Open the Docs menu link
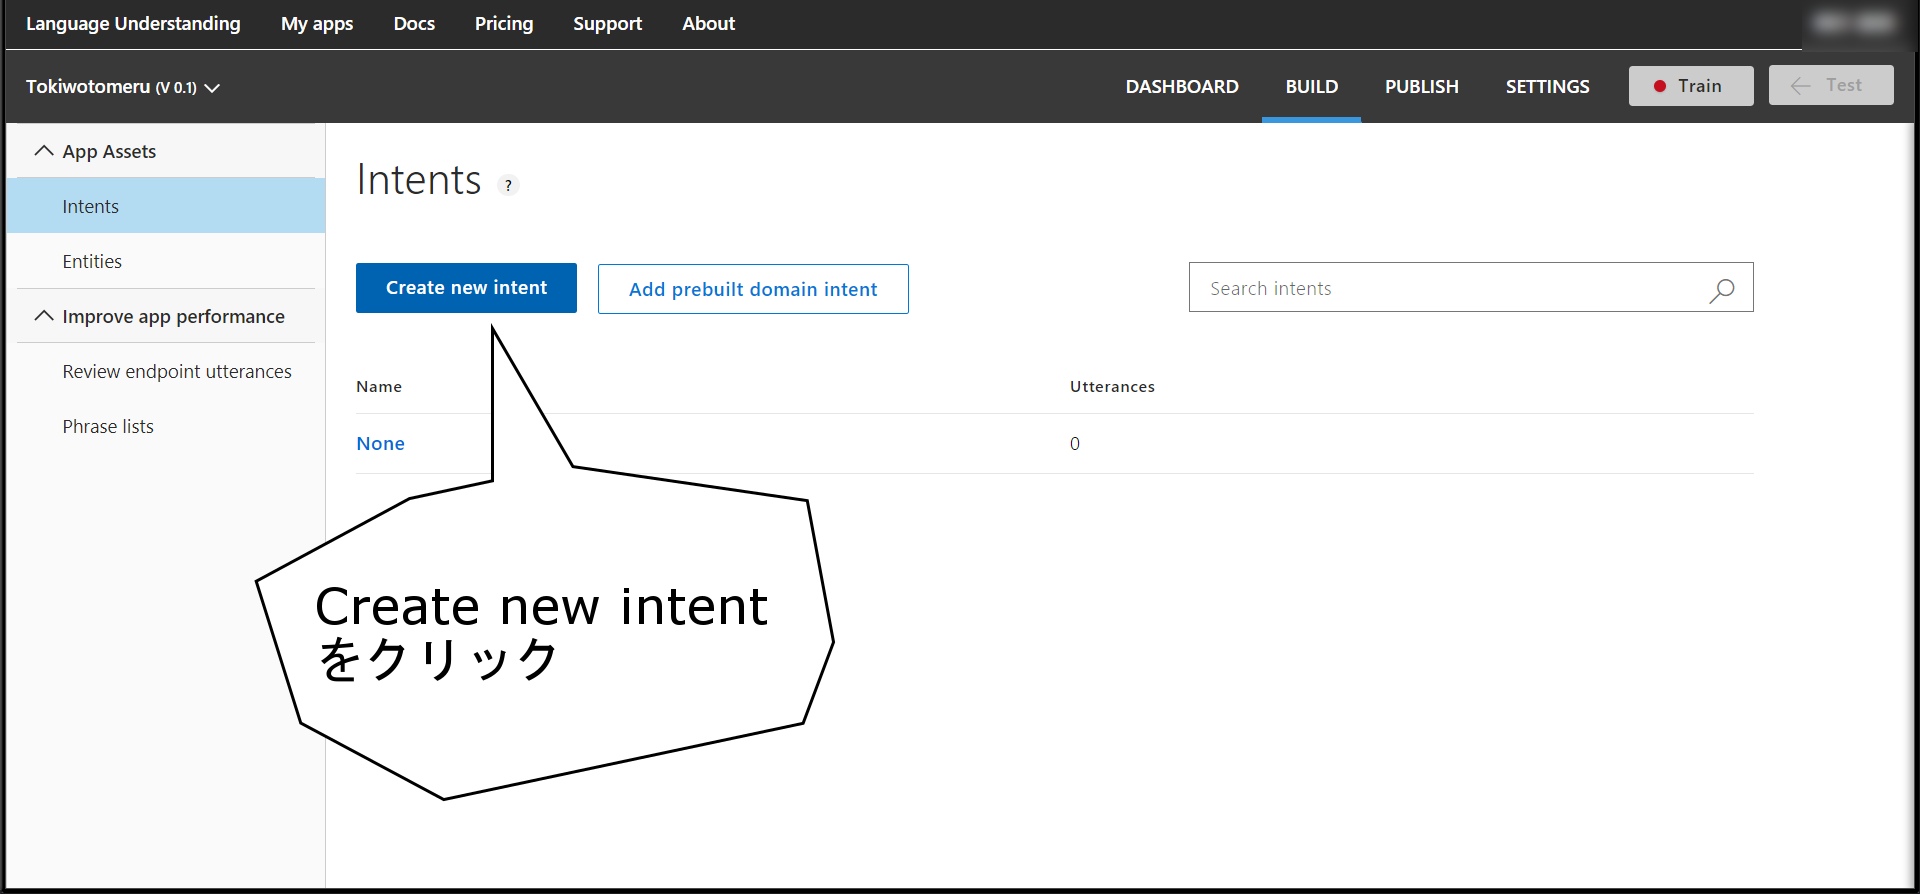The height and width of the screenshot is (894, 1920). [x=414, y=24]
